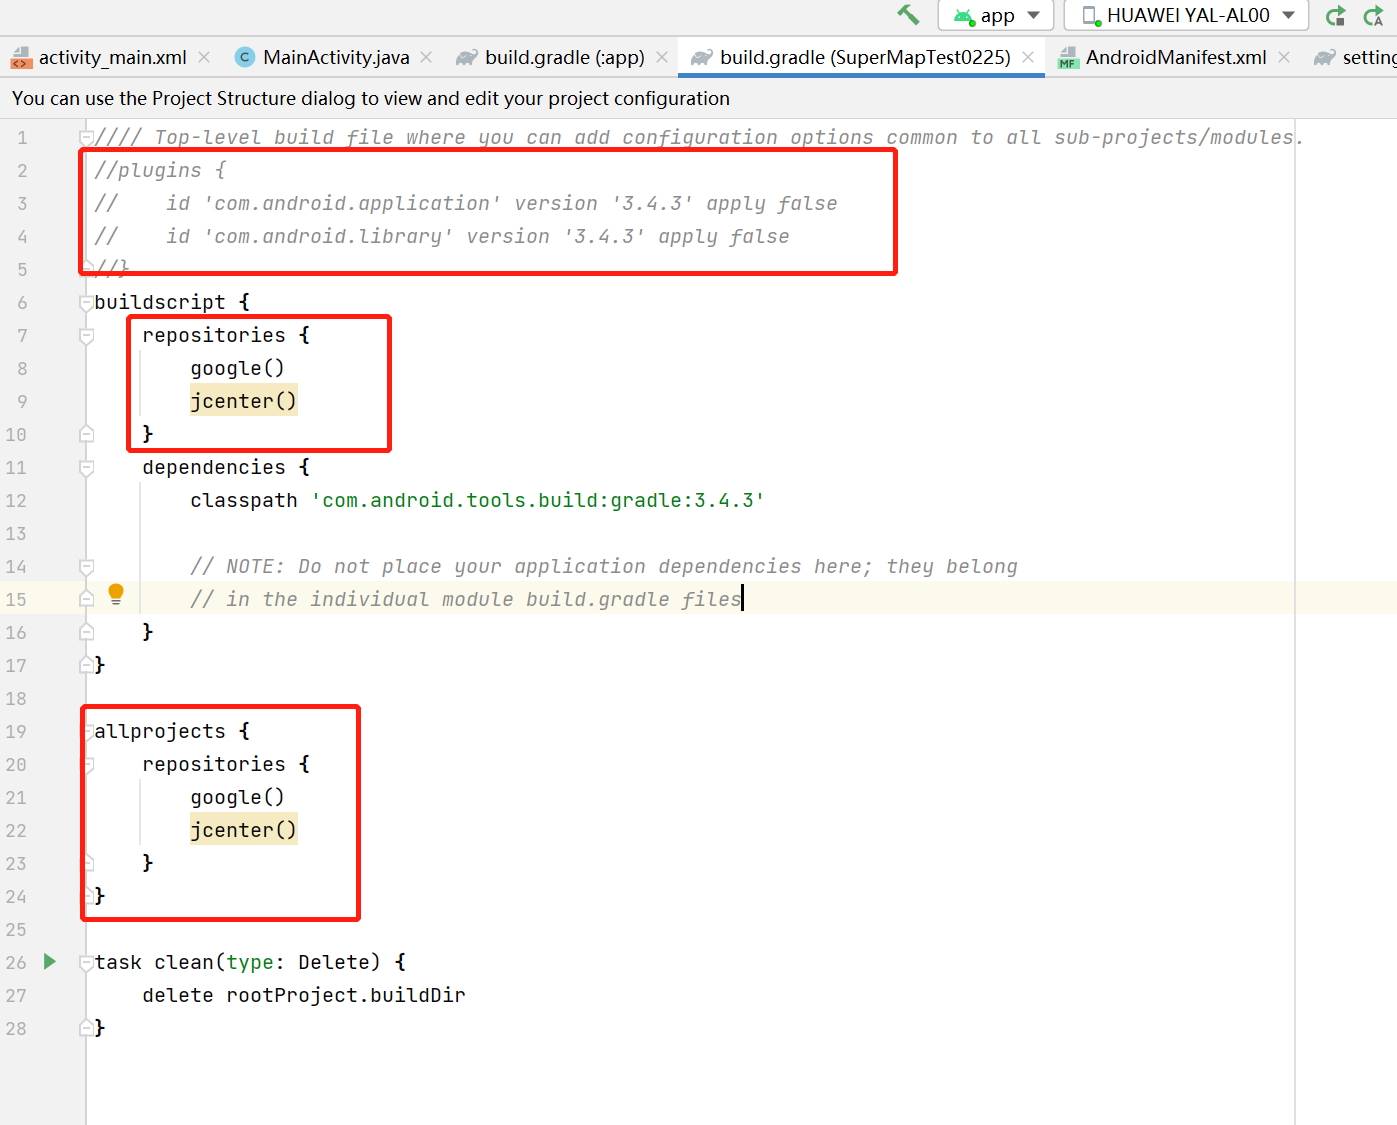The image size is (1397, 1125).
Task: Collapse the top comment fold marker on line 1
Action: point(87,138)
